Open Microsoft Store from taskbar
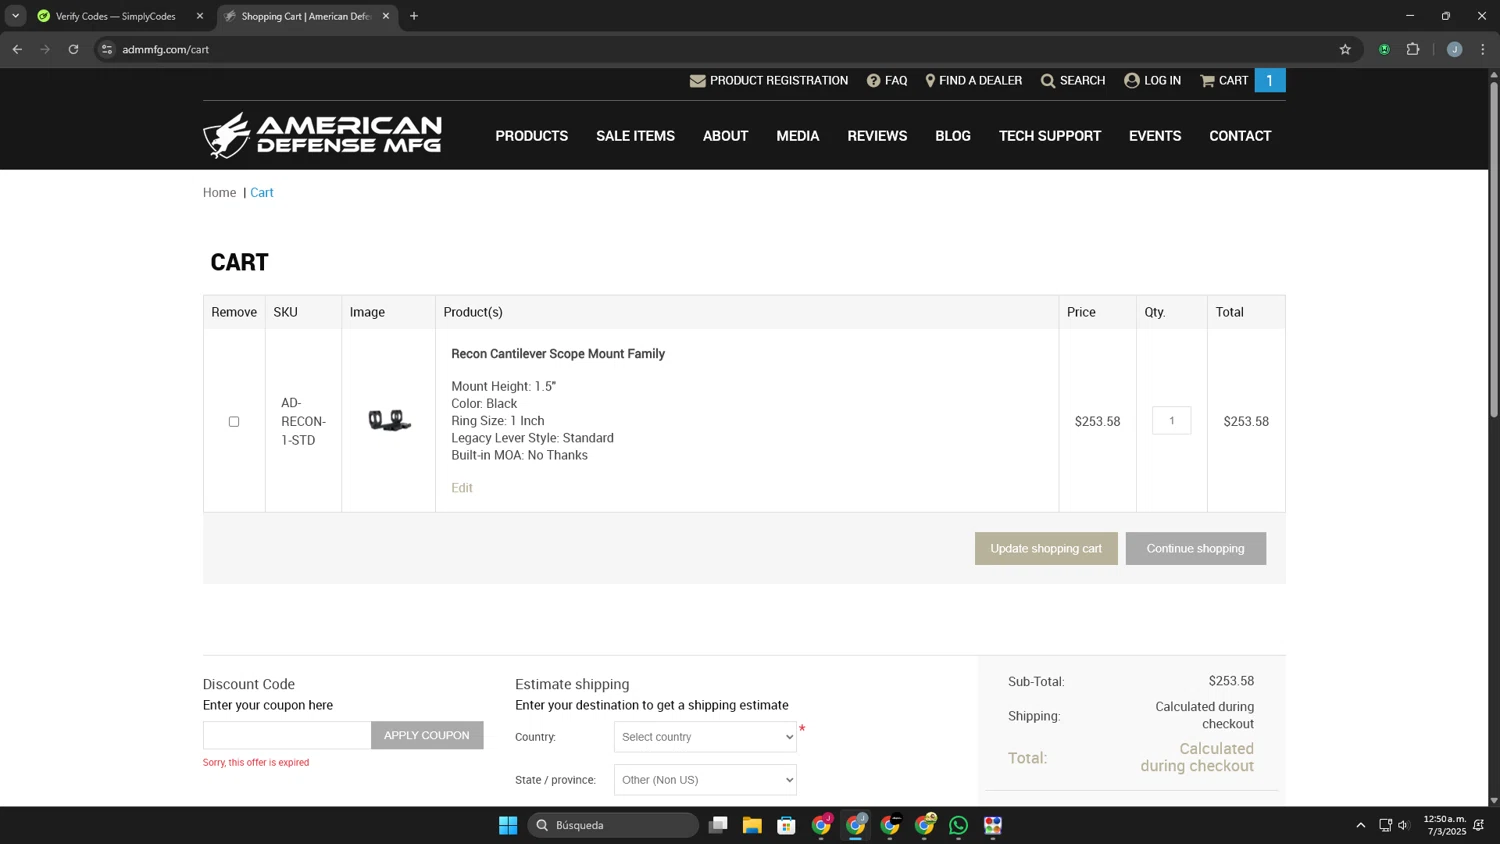Image resolution: width=1500 pixels, height=844 pixels. point(787,825)
